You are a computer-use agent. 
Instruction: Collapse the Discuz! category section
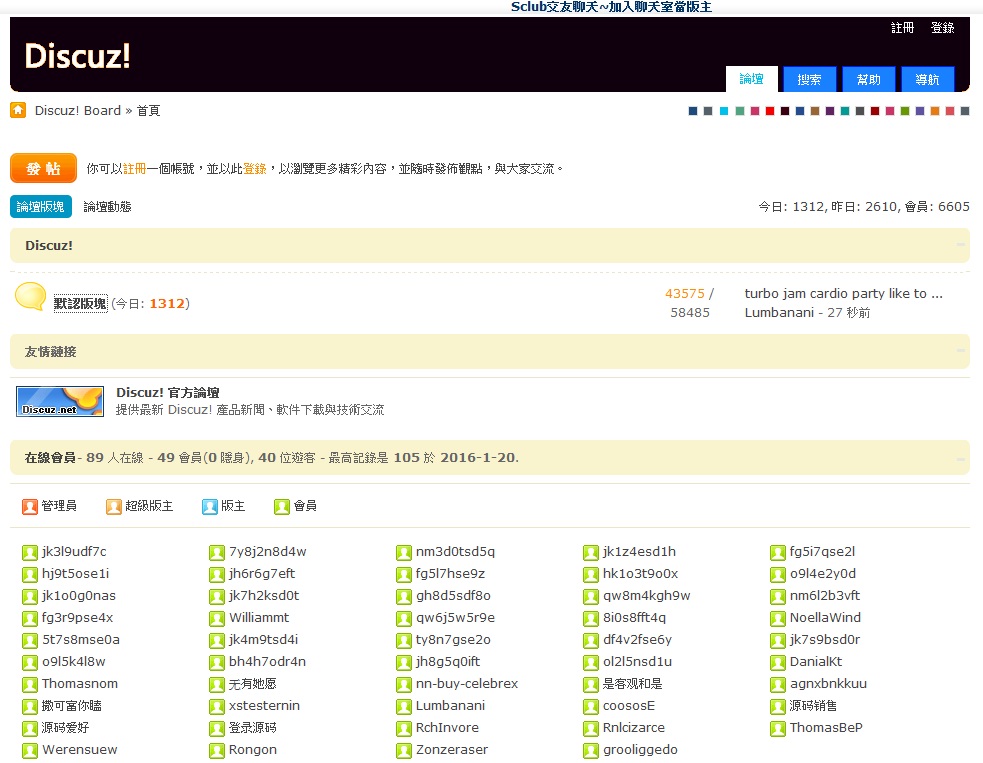point(960,245)
